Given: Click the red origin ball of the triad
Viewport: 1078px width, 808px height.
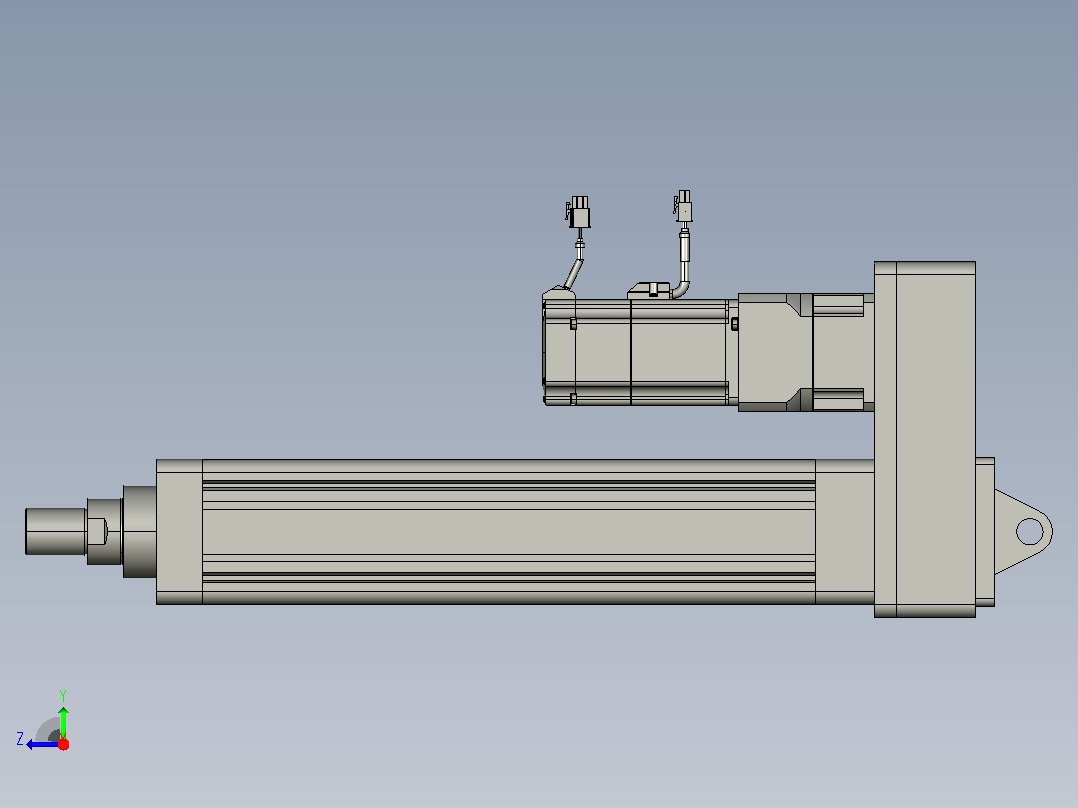Looking at the screenshot, I should pyautogui.click(x=63, y=744).
